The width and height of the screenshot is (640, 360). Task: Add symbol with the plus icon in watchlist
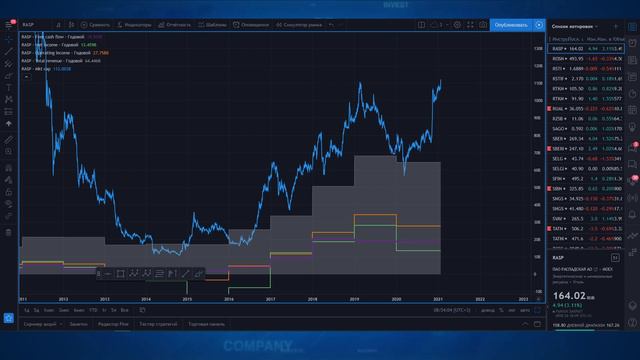(616, 27)
